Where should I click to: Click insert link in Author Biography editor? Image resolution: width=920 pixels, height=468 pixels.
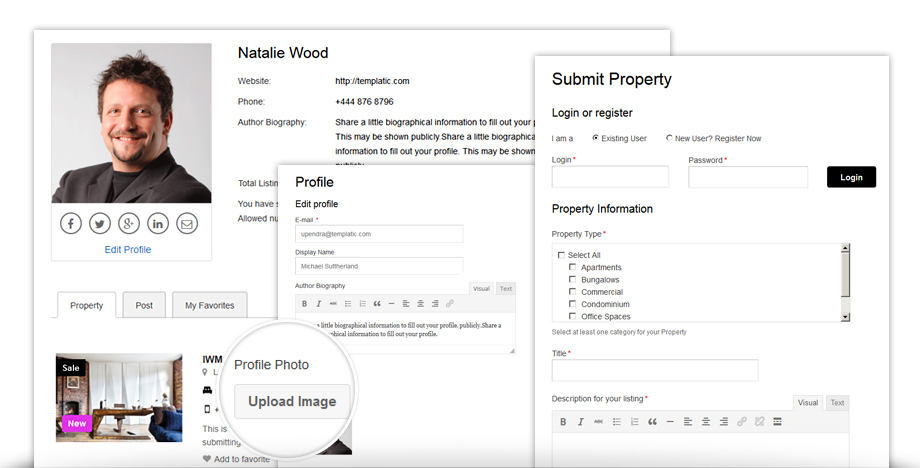click(x=449, y=304)
